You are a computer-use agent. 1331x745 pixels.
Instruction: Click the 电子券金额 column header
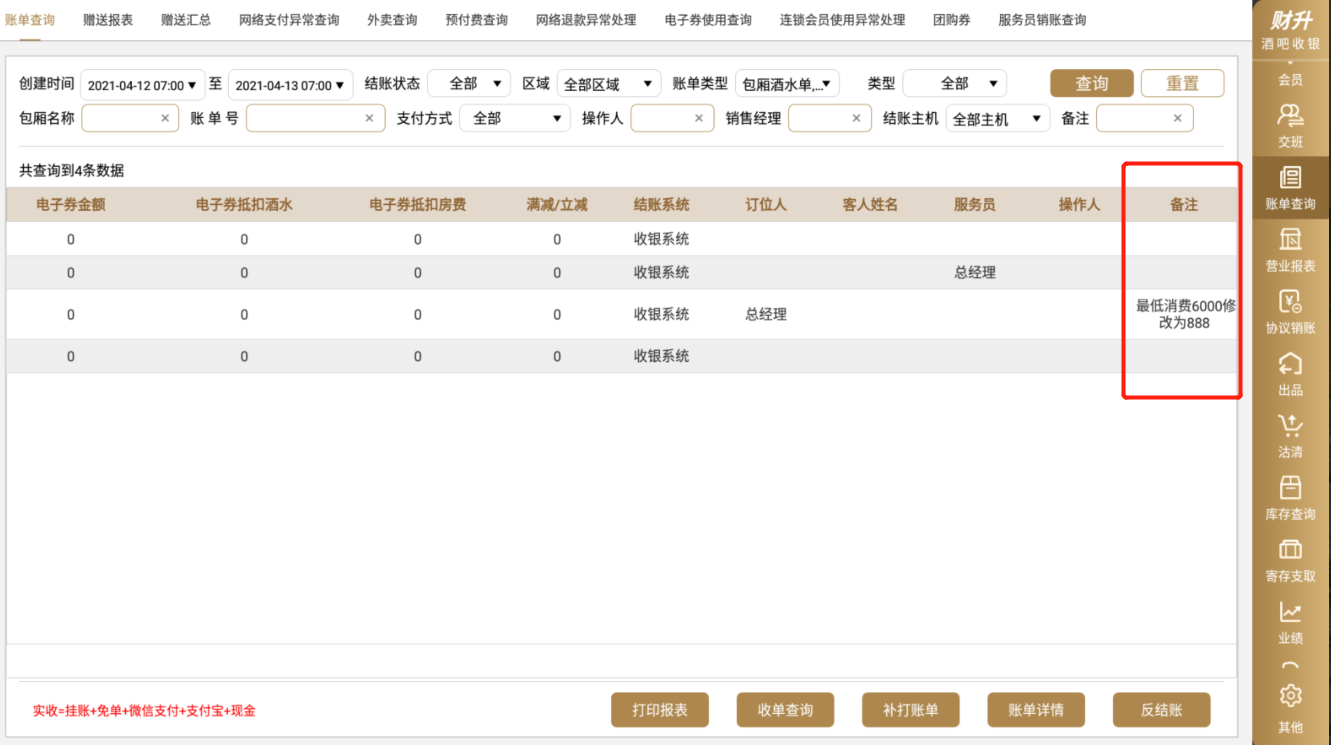(x=71, y=204)
